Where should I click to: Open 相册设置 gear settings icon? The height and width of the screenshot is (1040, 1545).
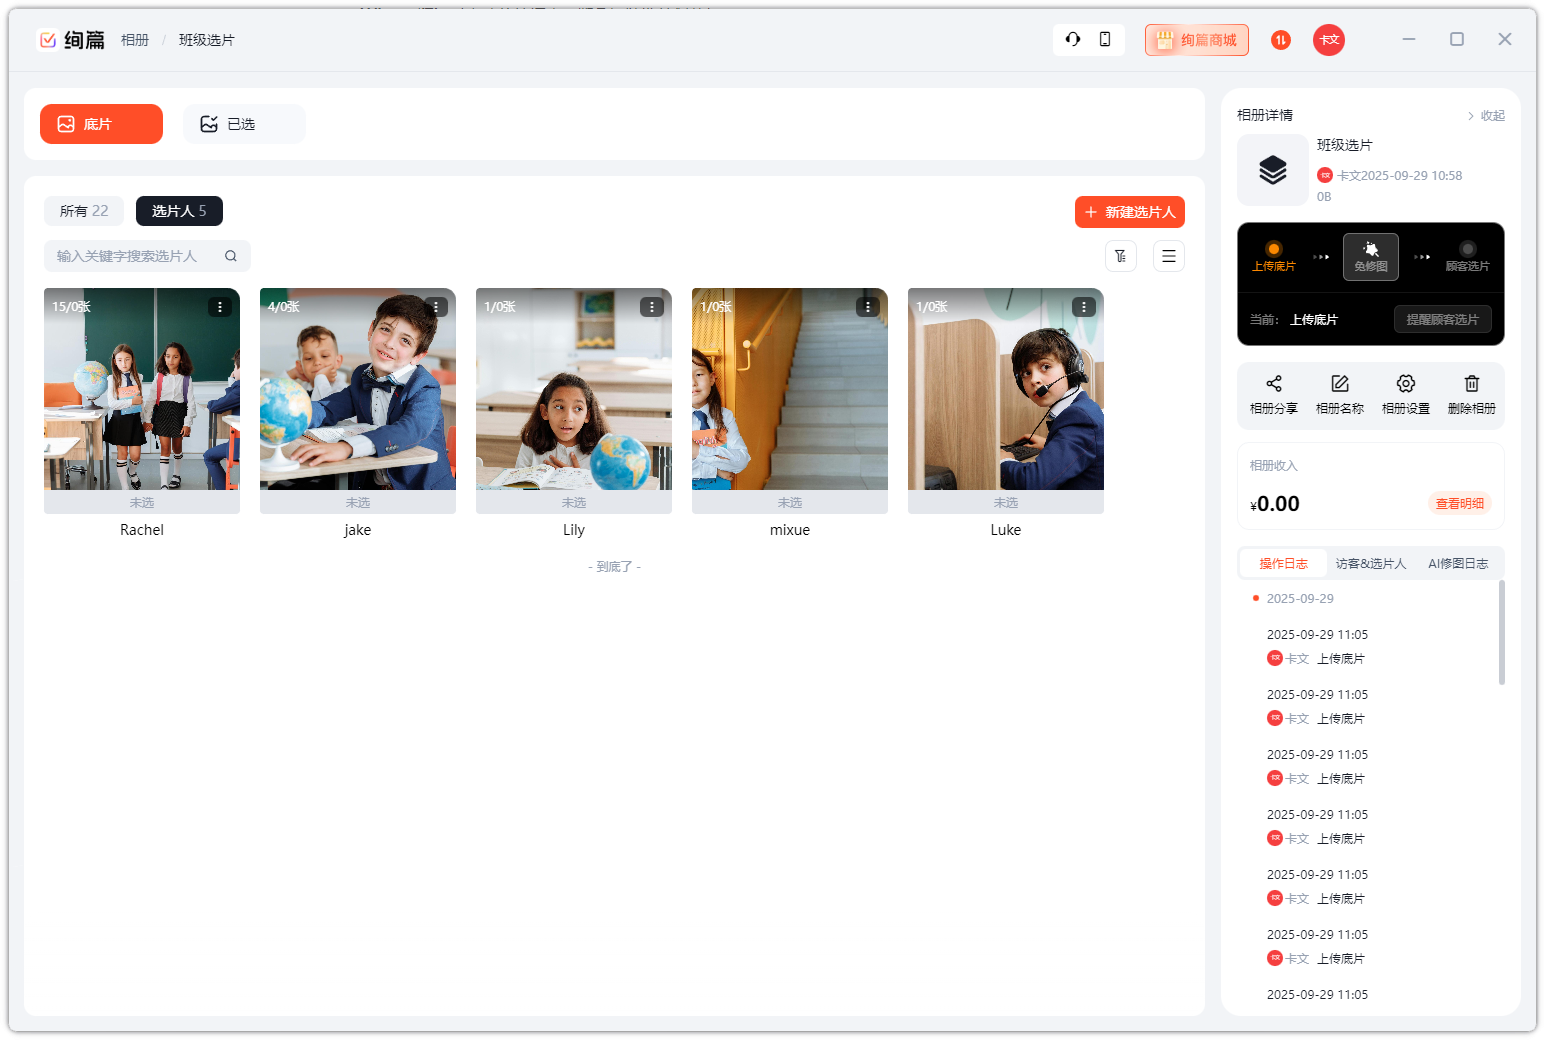1405,384
